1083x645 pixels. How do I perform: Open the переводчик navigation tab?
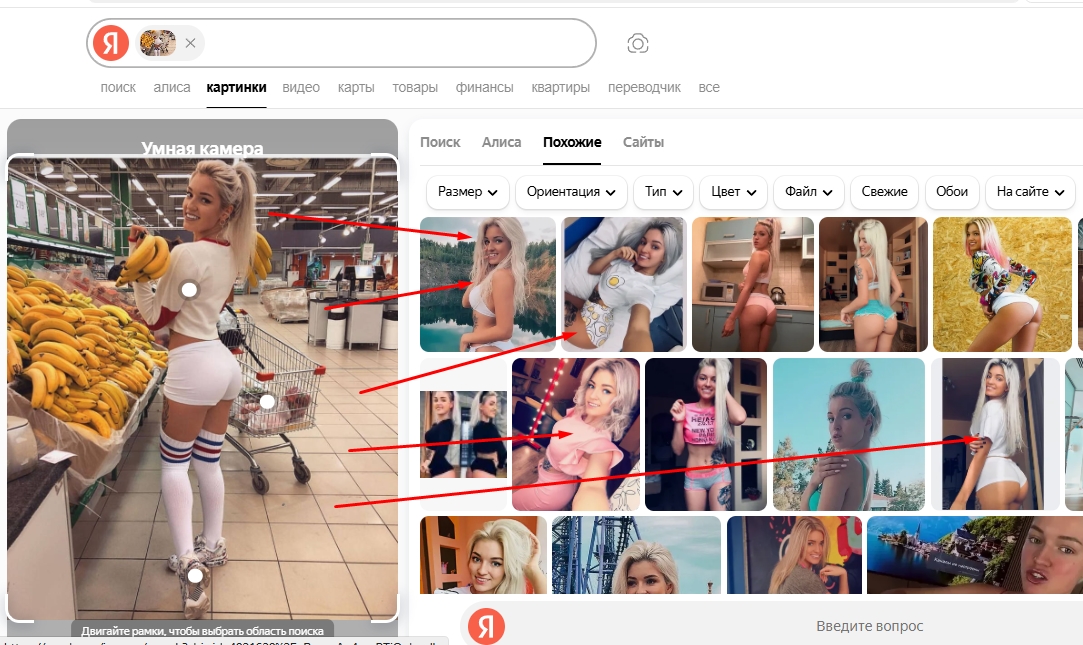tap(644, 88)
